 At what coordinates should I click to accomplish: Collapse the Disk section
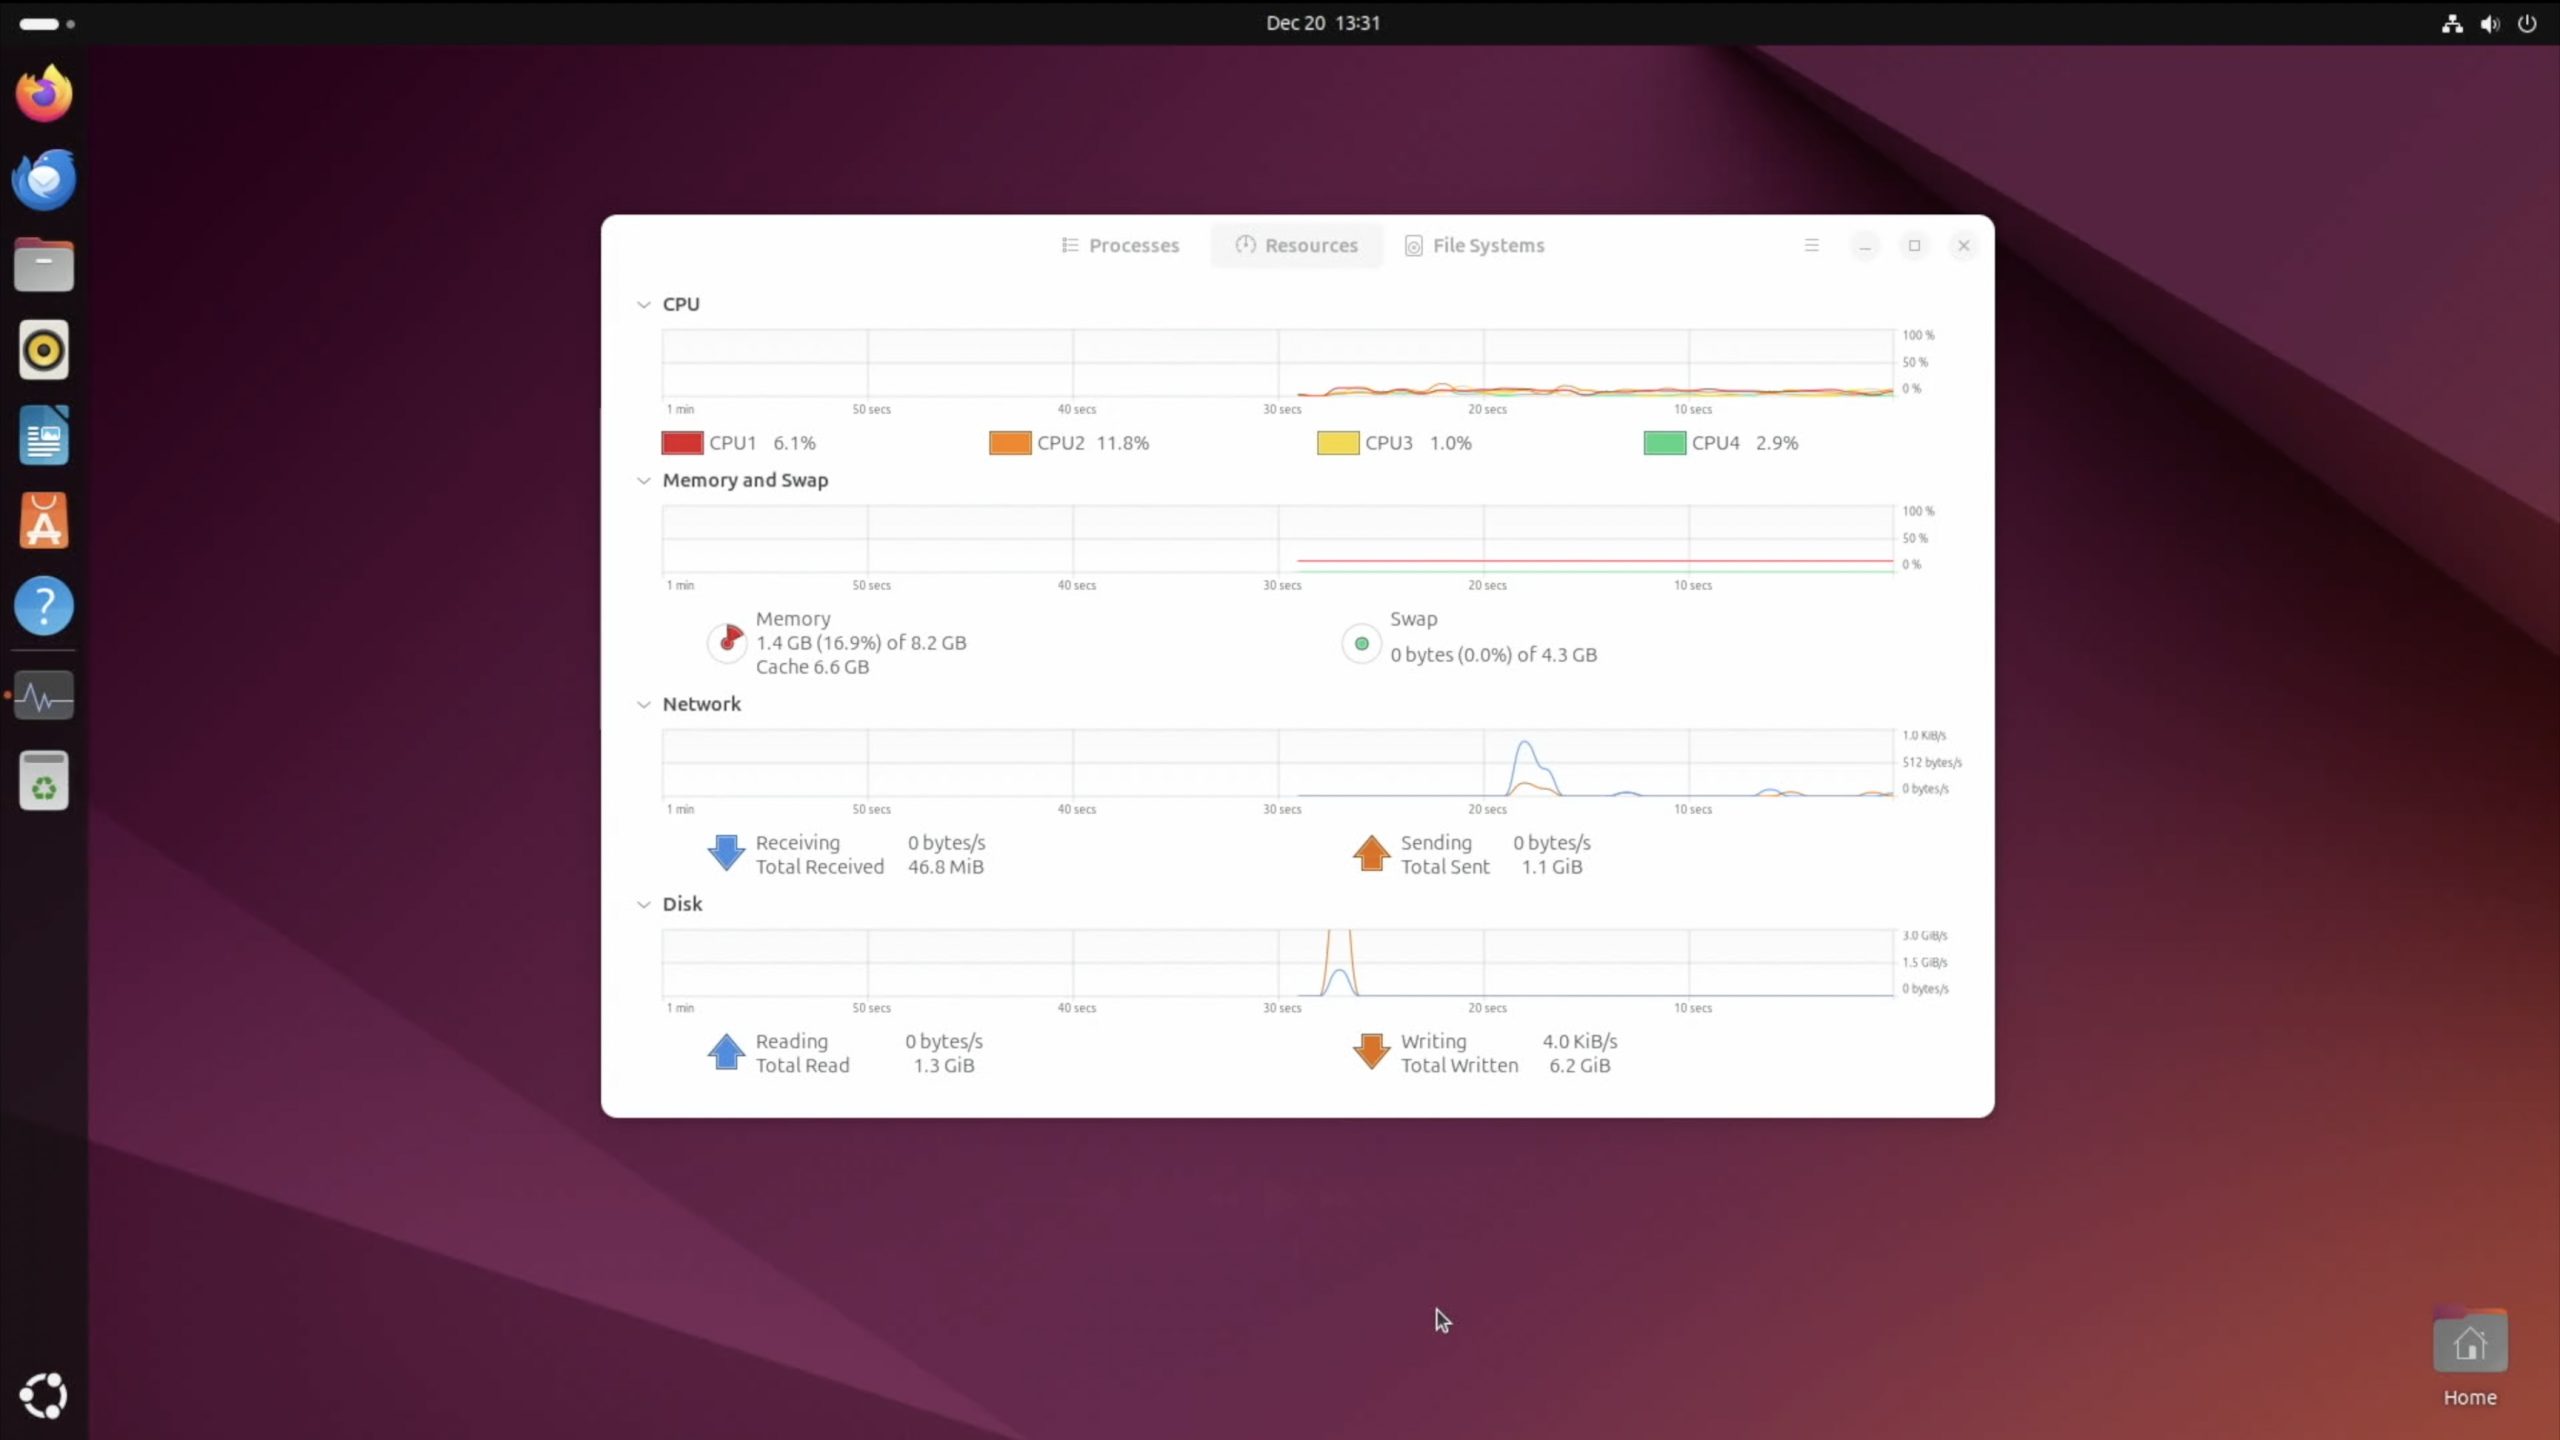[644, 904]
